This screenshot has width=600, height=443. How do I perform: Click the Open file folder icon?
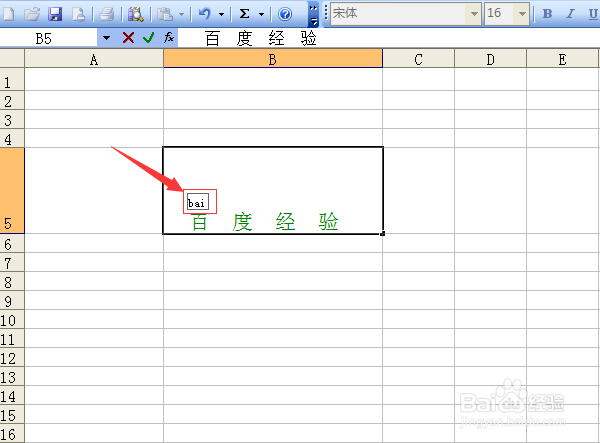(32, 14)
